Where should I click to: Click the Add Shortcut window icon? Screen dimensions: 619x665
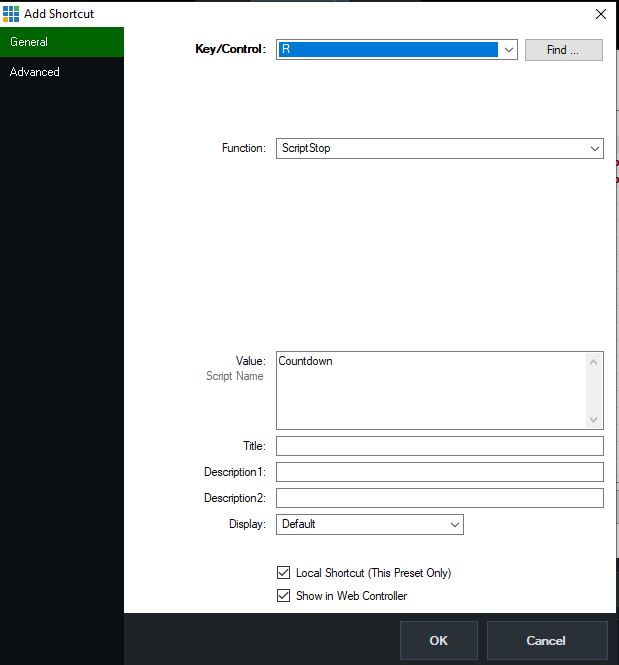pyautogui.click(x=12, y=14)
